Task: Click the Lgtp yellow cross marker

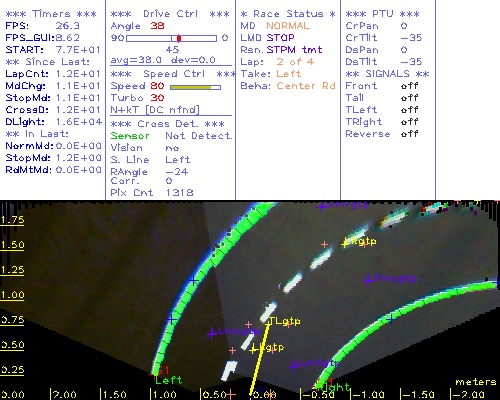Action: point(253,349)
